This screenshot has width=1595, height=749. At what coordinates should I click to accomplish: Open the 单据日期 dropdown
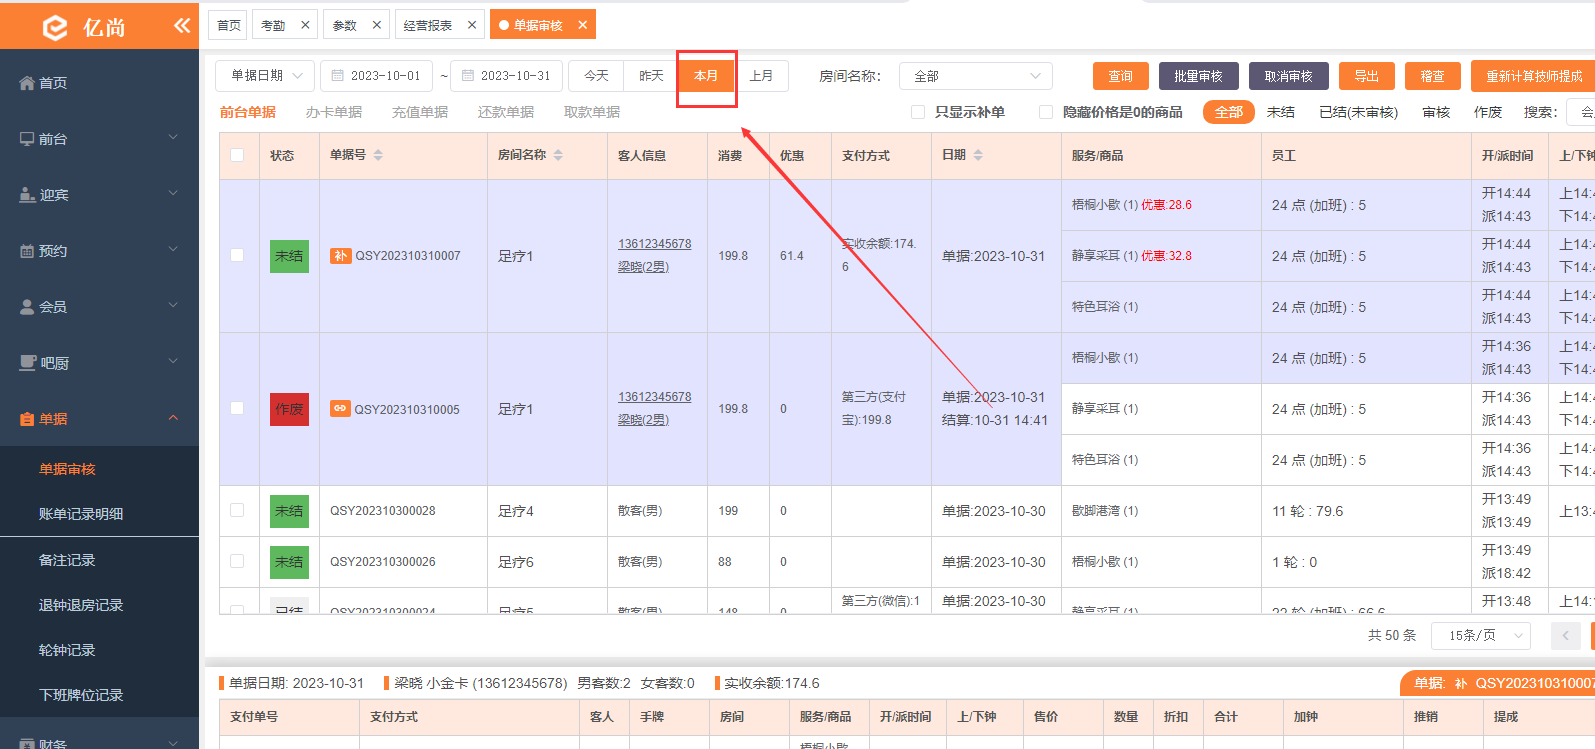click(265, 76)
